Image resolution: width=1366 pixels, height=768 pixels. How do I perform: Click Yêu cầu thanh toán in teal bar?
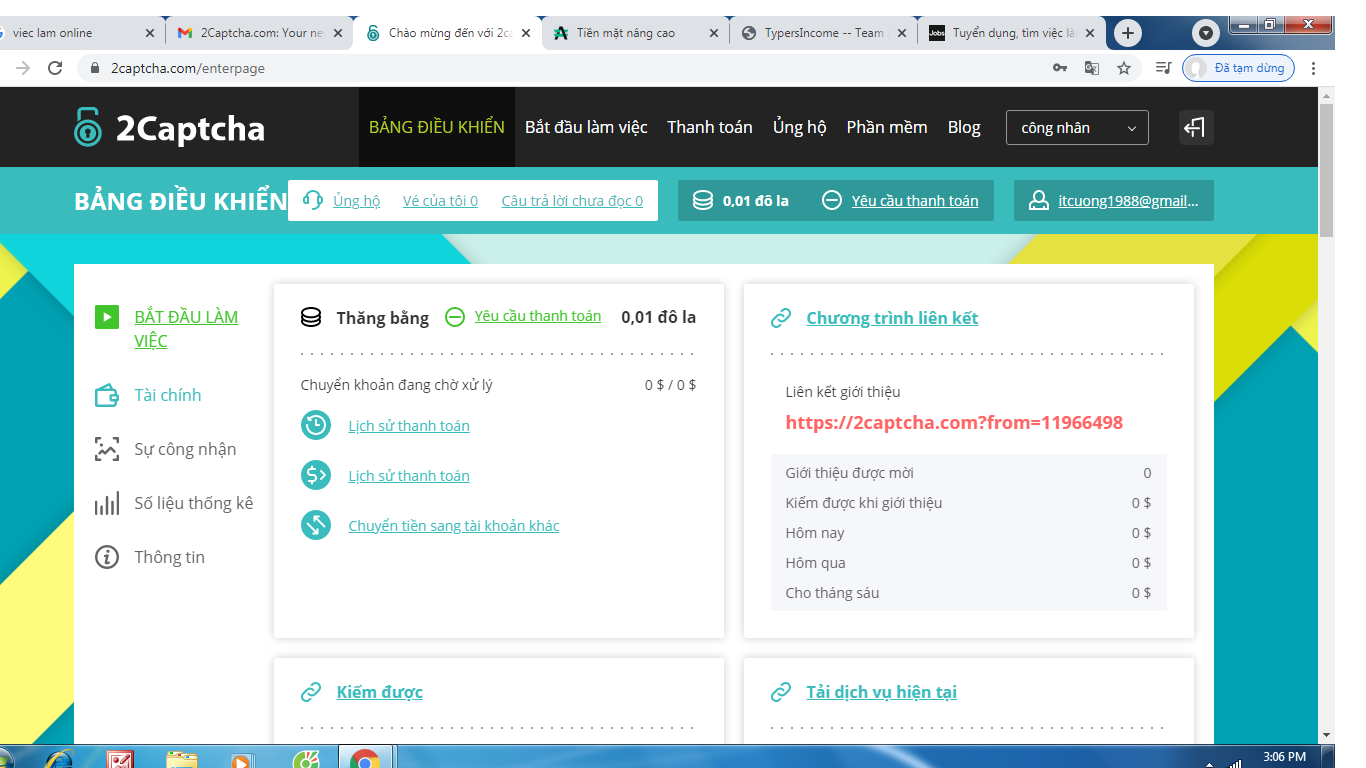(x=915, y=201)
